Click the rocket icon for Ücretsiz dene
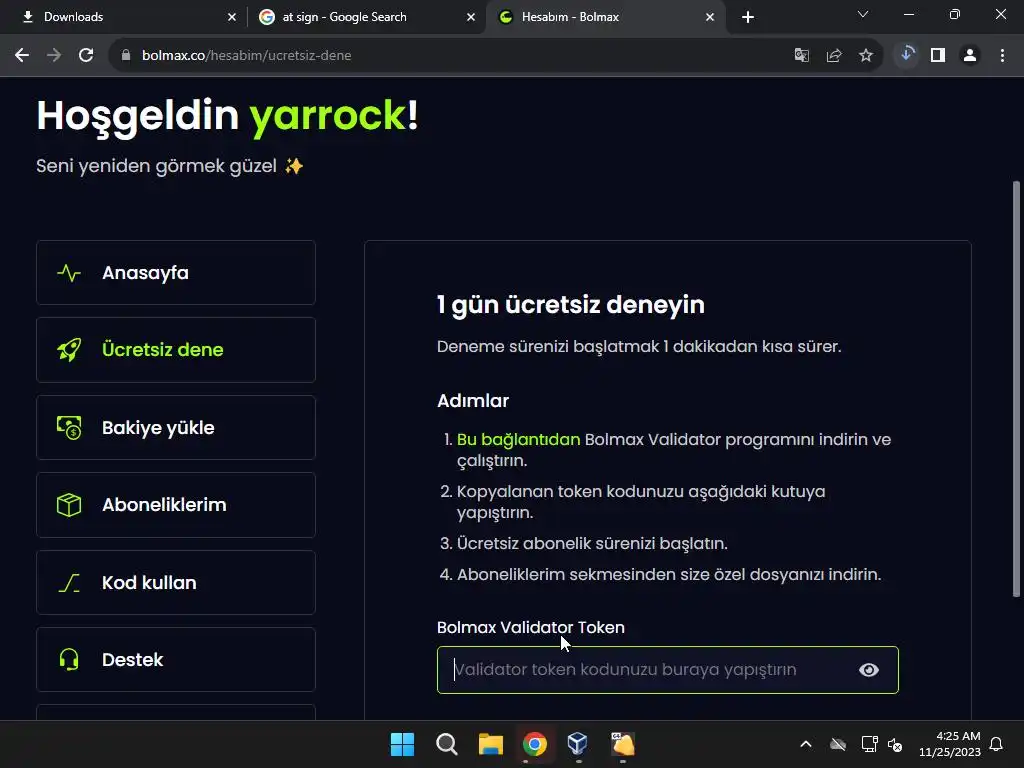This screenshot has width=1024, height=768. click(x=69, y=350)
